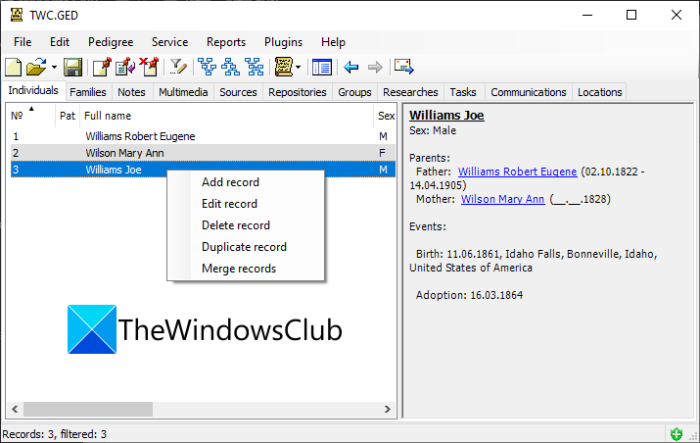Image resolution: width=700 pixels, height=443 pixels.
Task: Click the horizontal scrollbar left arrow
Action: (15, 409)
